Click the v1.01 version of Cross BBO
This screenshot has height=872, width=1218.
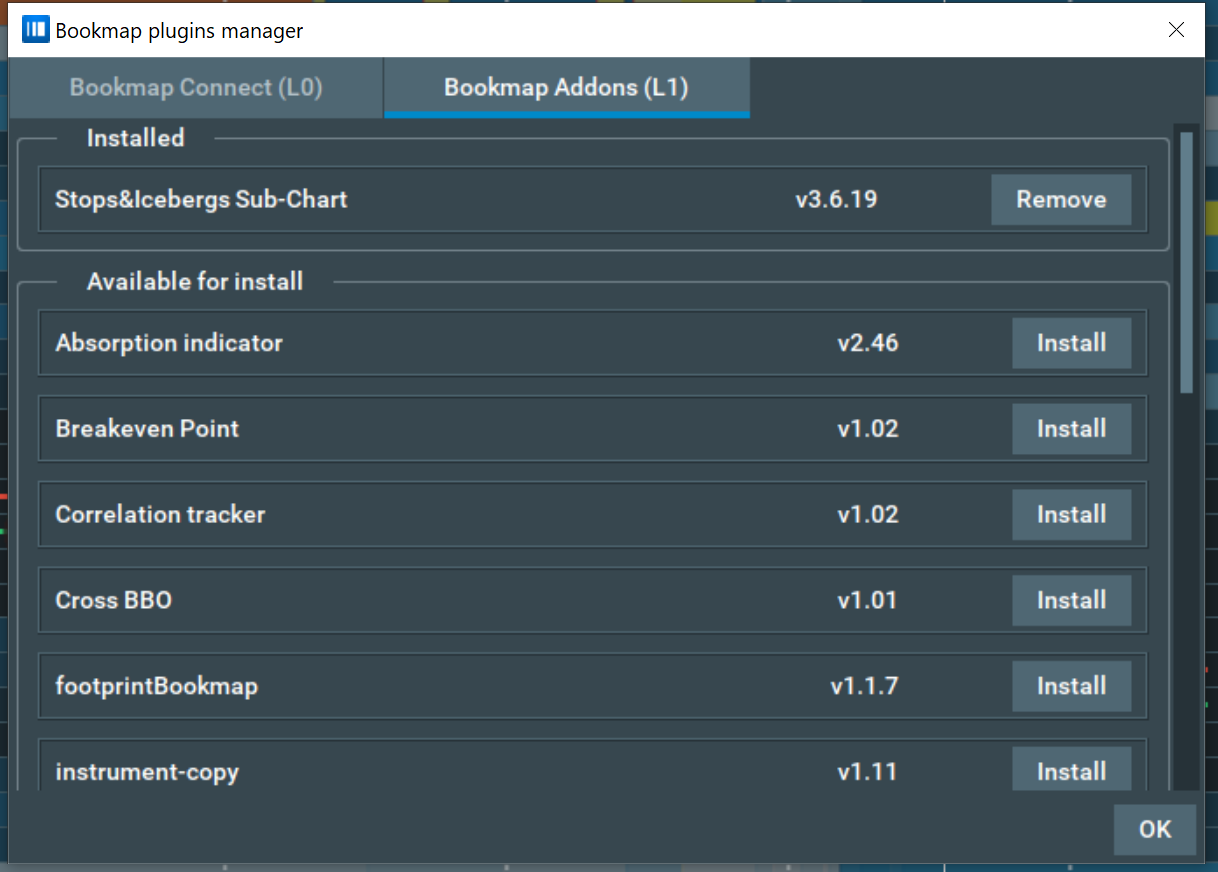click(x=868, y=601)
